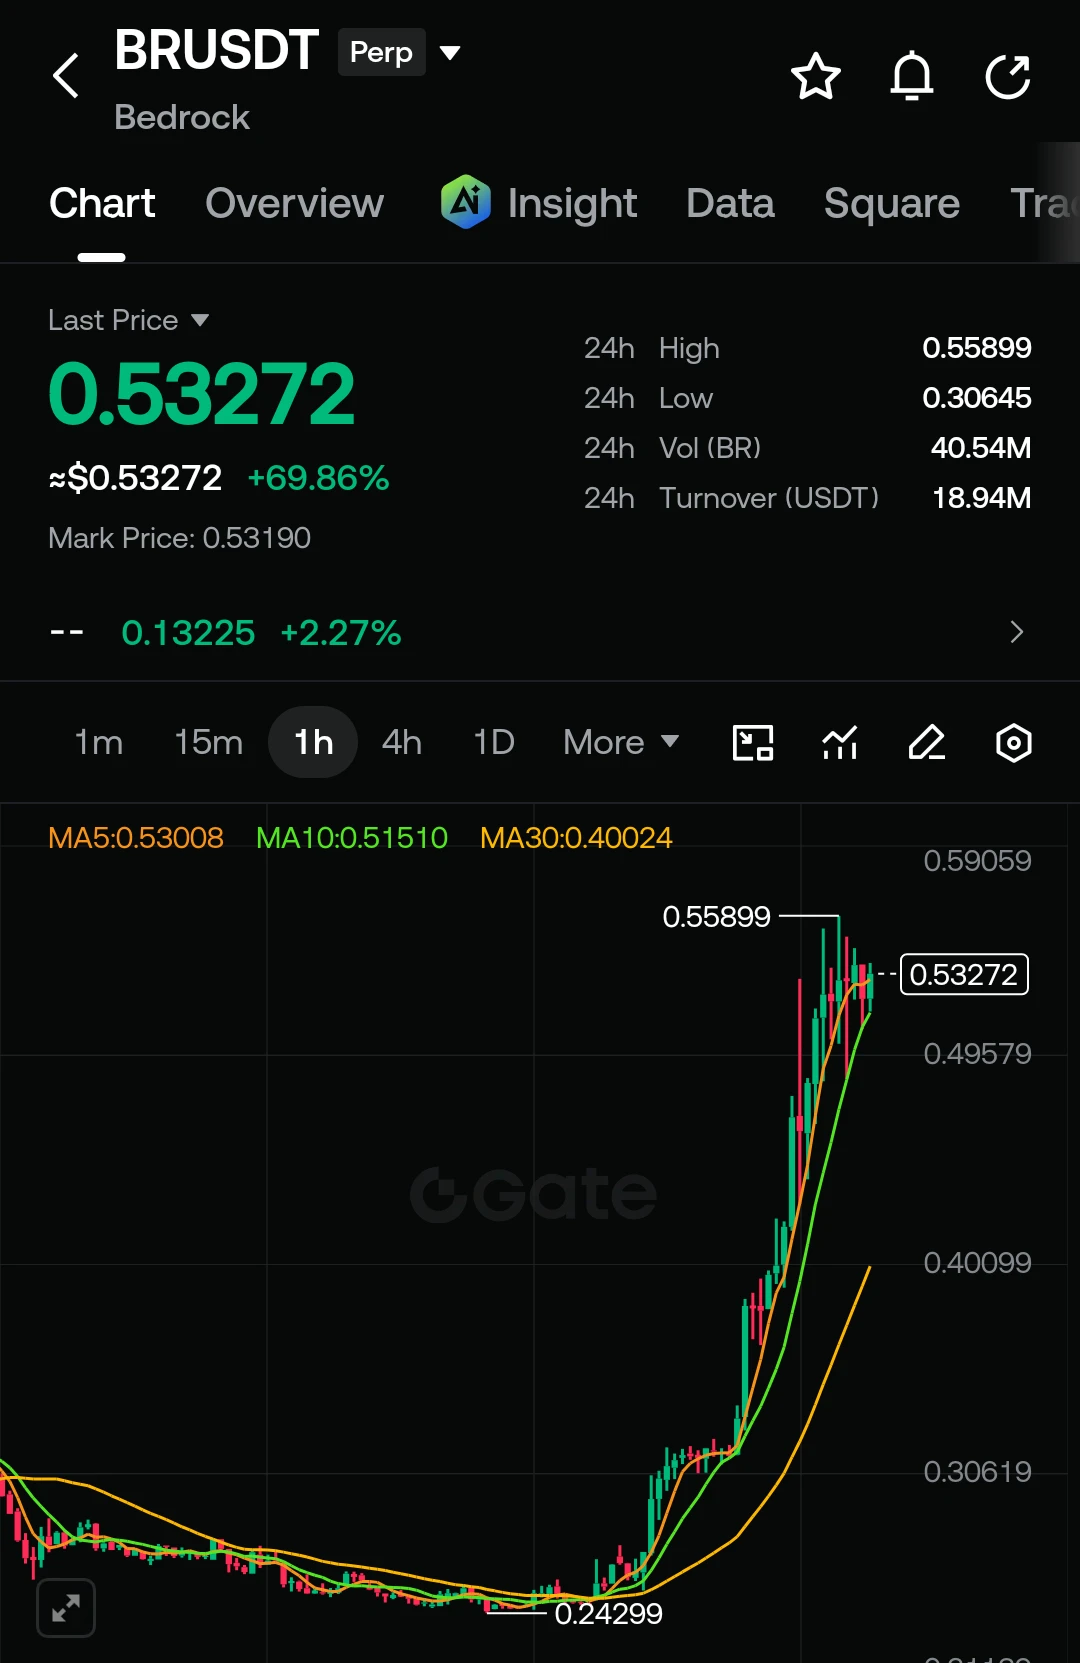Image resolution: width=1080 pixels, height=1663 pixels.
Task: Select the 1D timeframe
Action: click(494, 742)
